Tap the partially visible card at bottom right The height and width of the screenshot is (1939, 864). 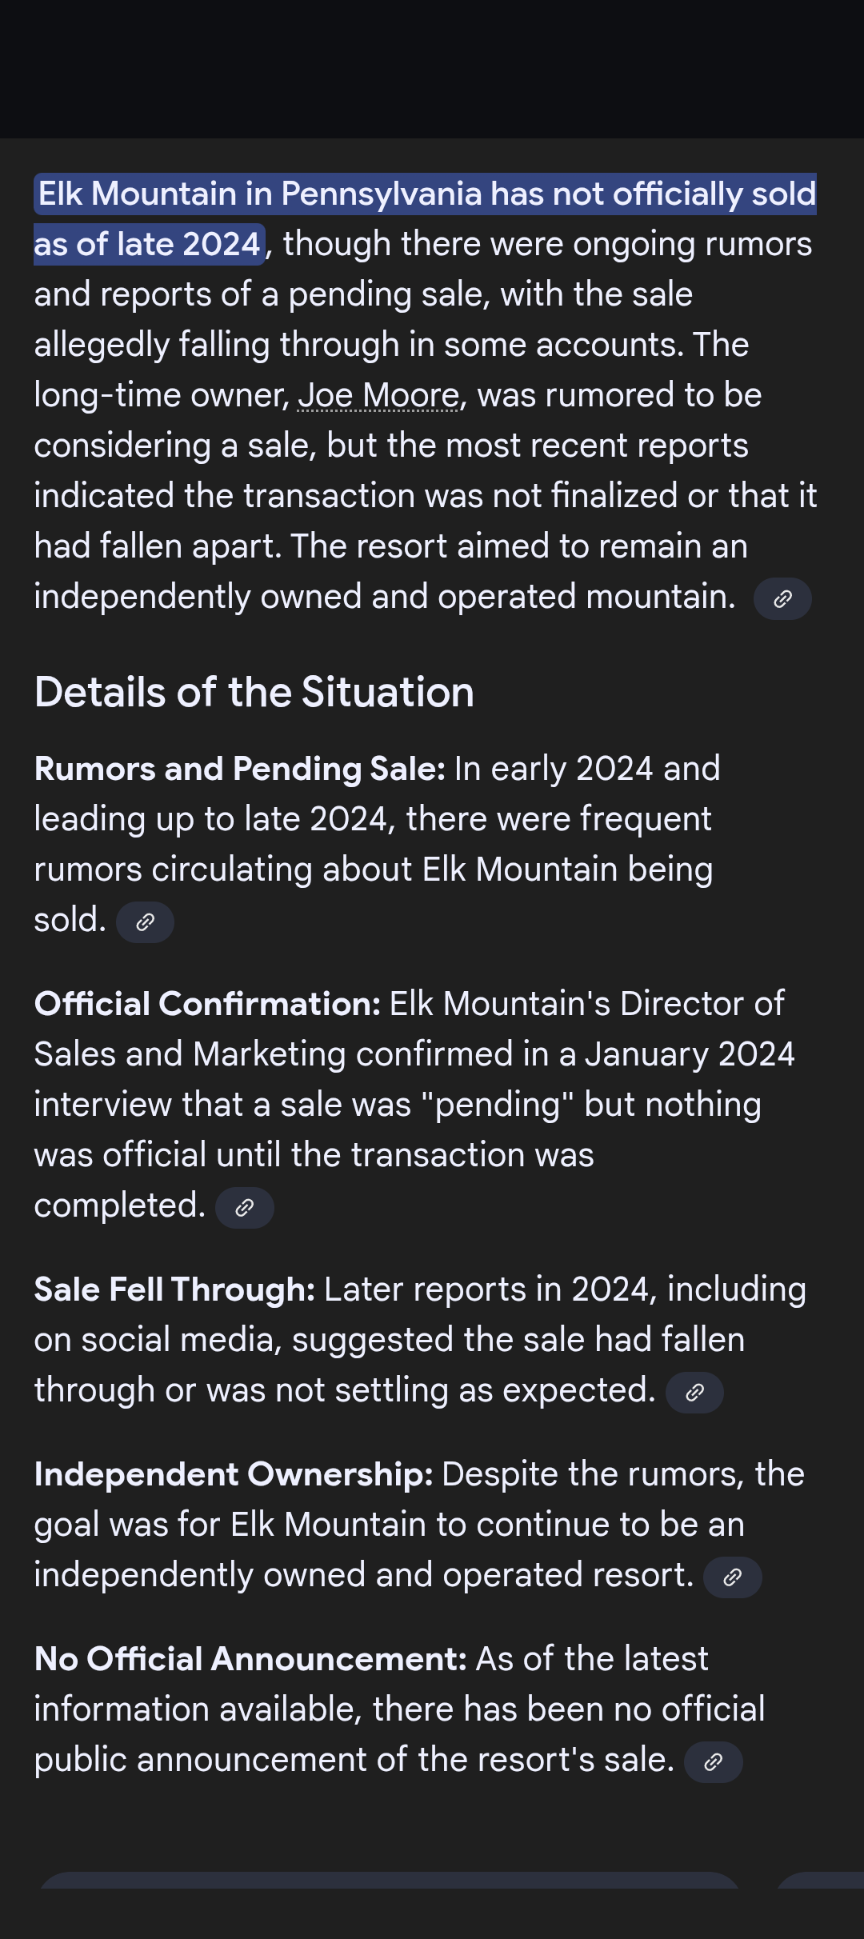pyautogui.click(x=820, y=1881)
